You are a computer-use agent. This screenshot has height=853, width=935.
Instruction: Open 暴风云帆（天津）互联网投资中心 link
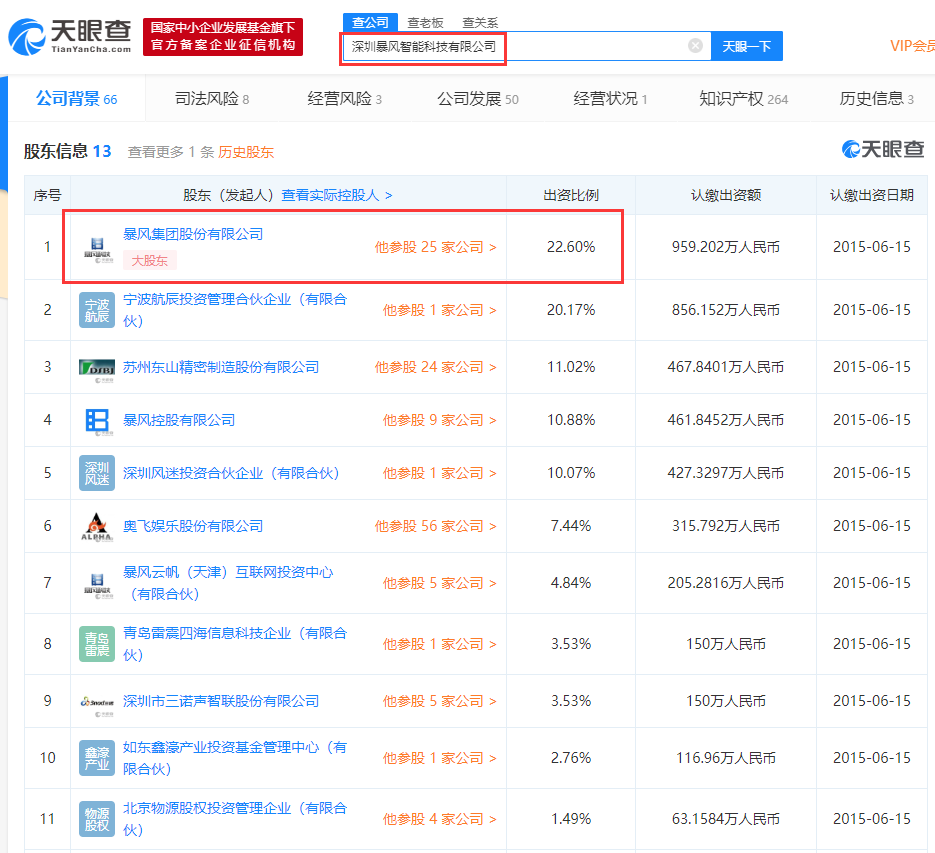pyautogui.click(x=228, y=583)
